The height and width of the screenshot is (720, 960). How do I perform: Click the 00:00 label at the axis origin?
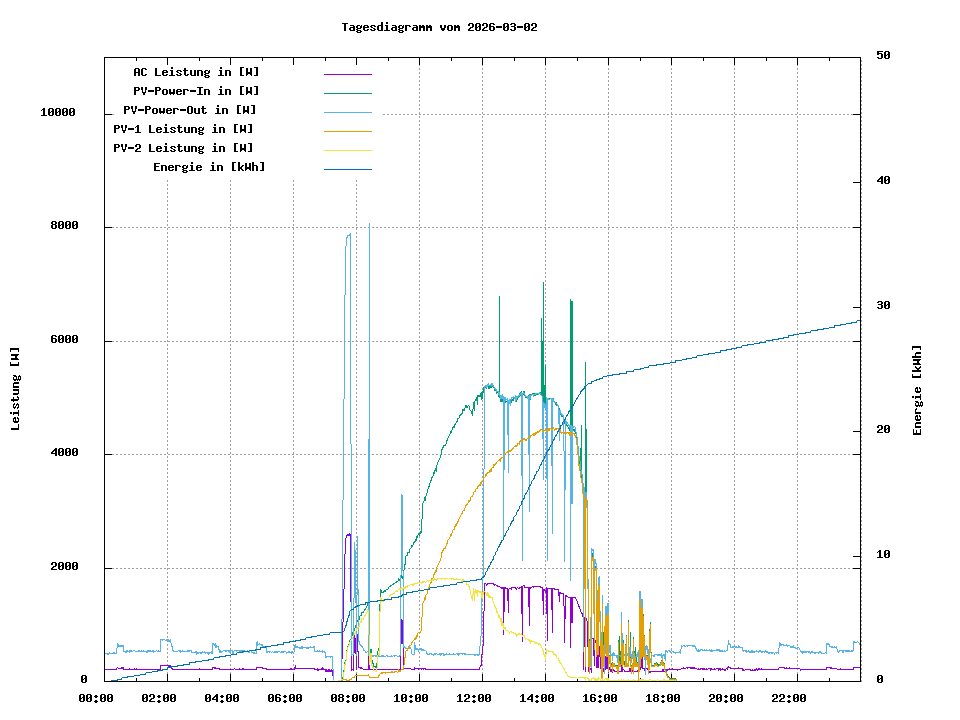pyautogui.click(x=96, y=698)
